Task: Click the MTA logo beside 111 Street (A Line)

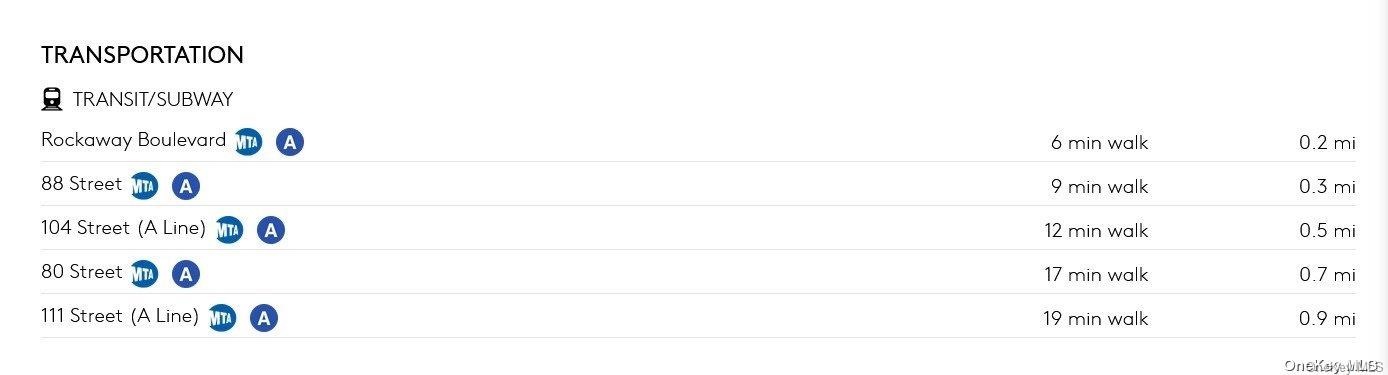Action: coord(222,318)
